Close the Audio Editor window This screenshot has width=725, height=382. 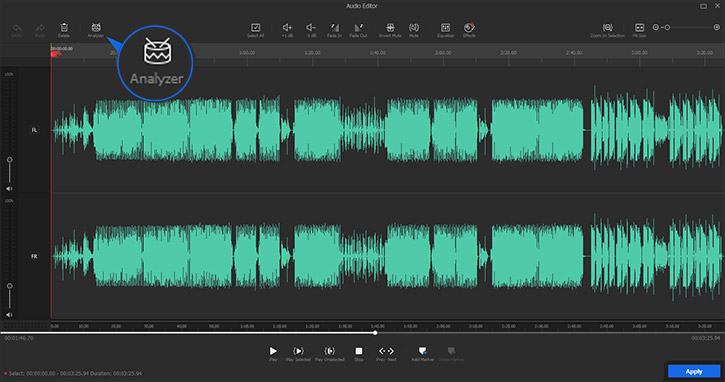[x=718, y=6]
